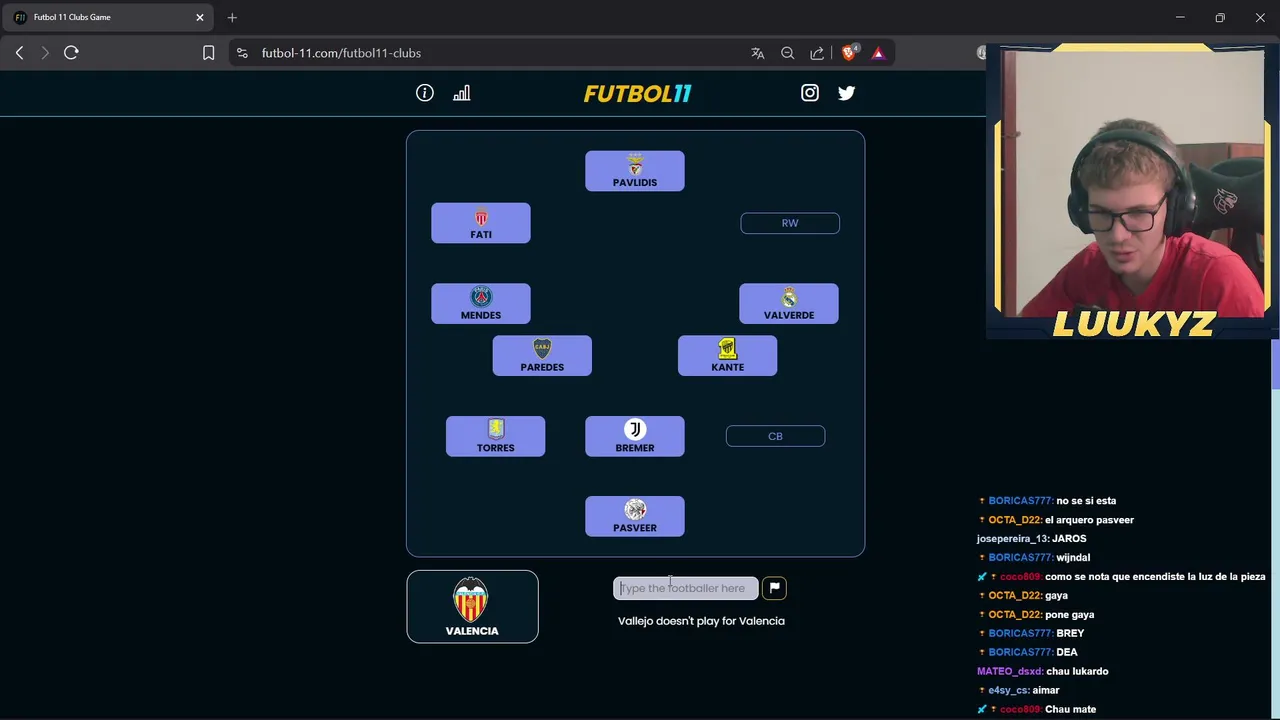Click chat message 'no se si esta'

click(x=1086, y=501)
